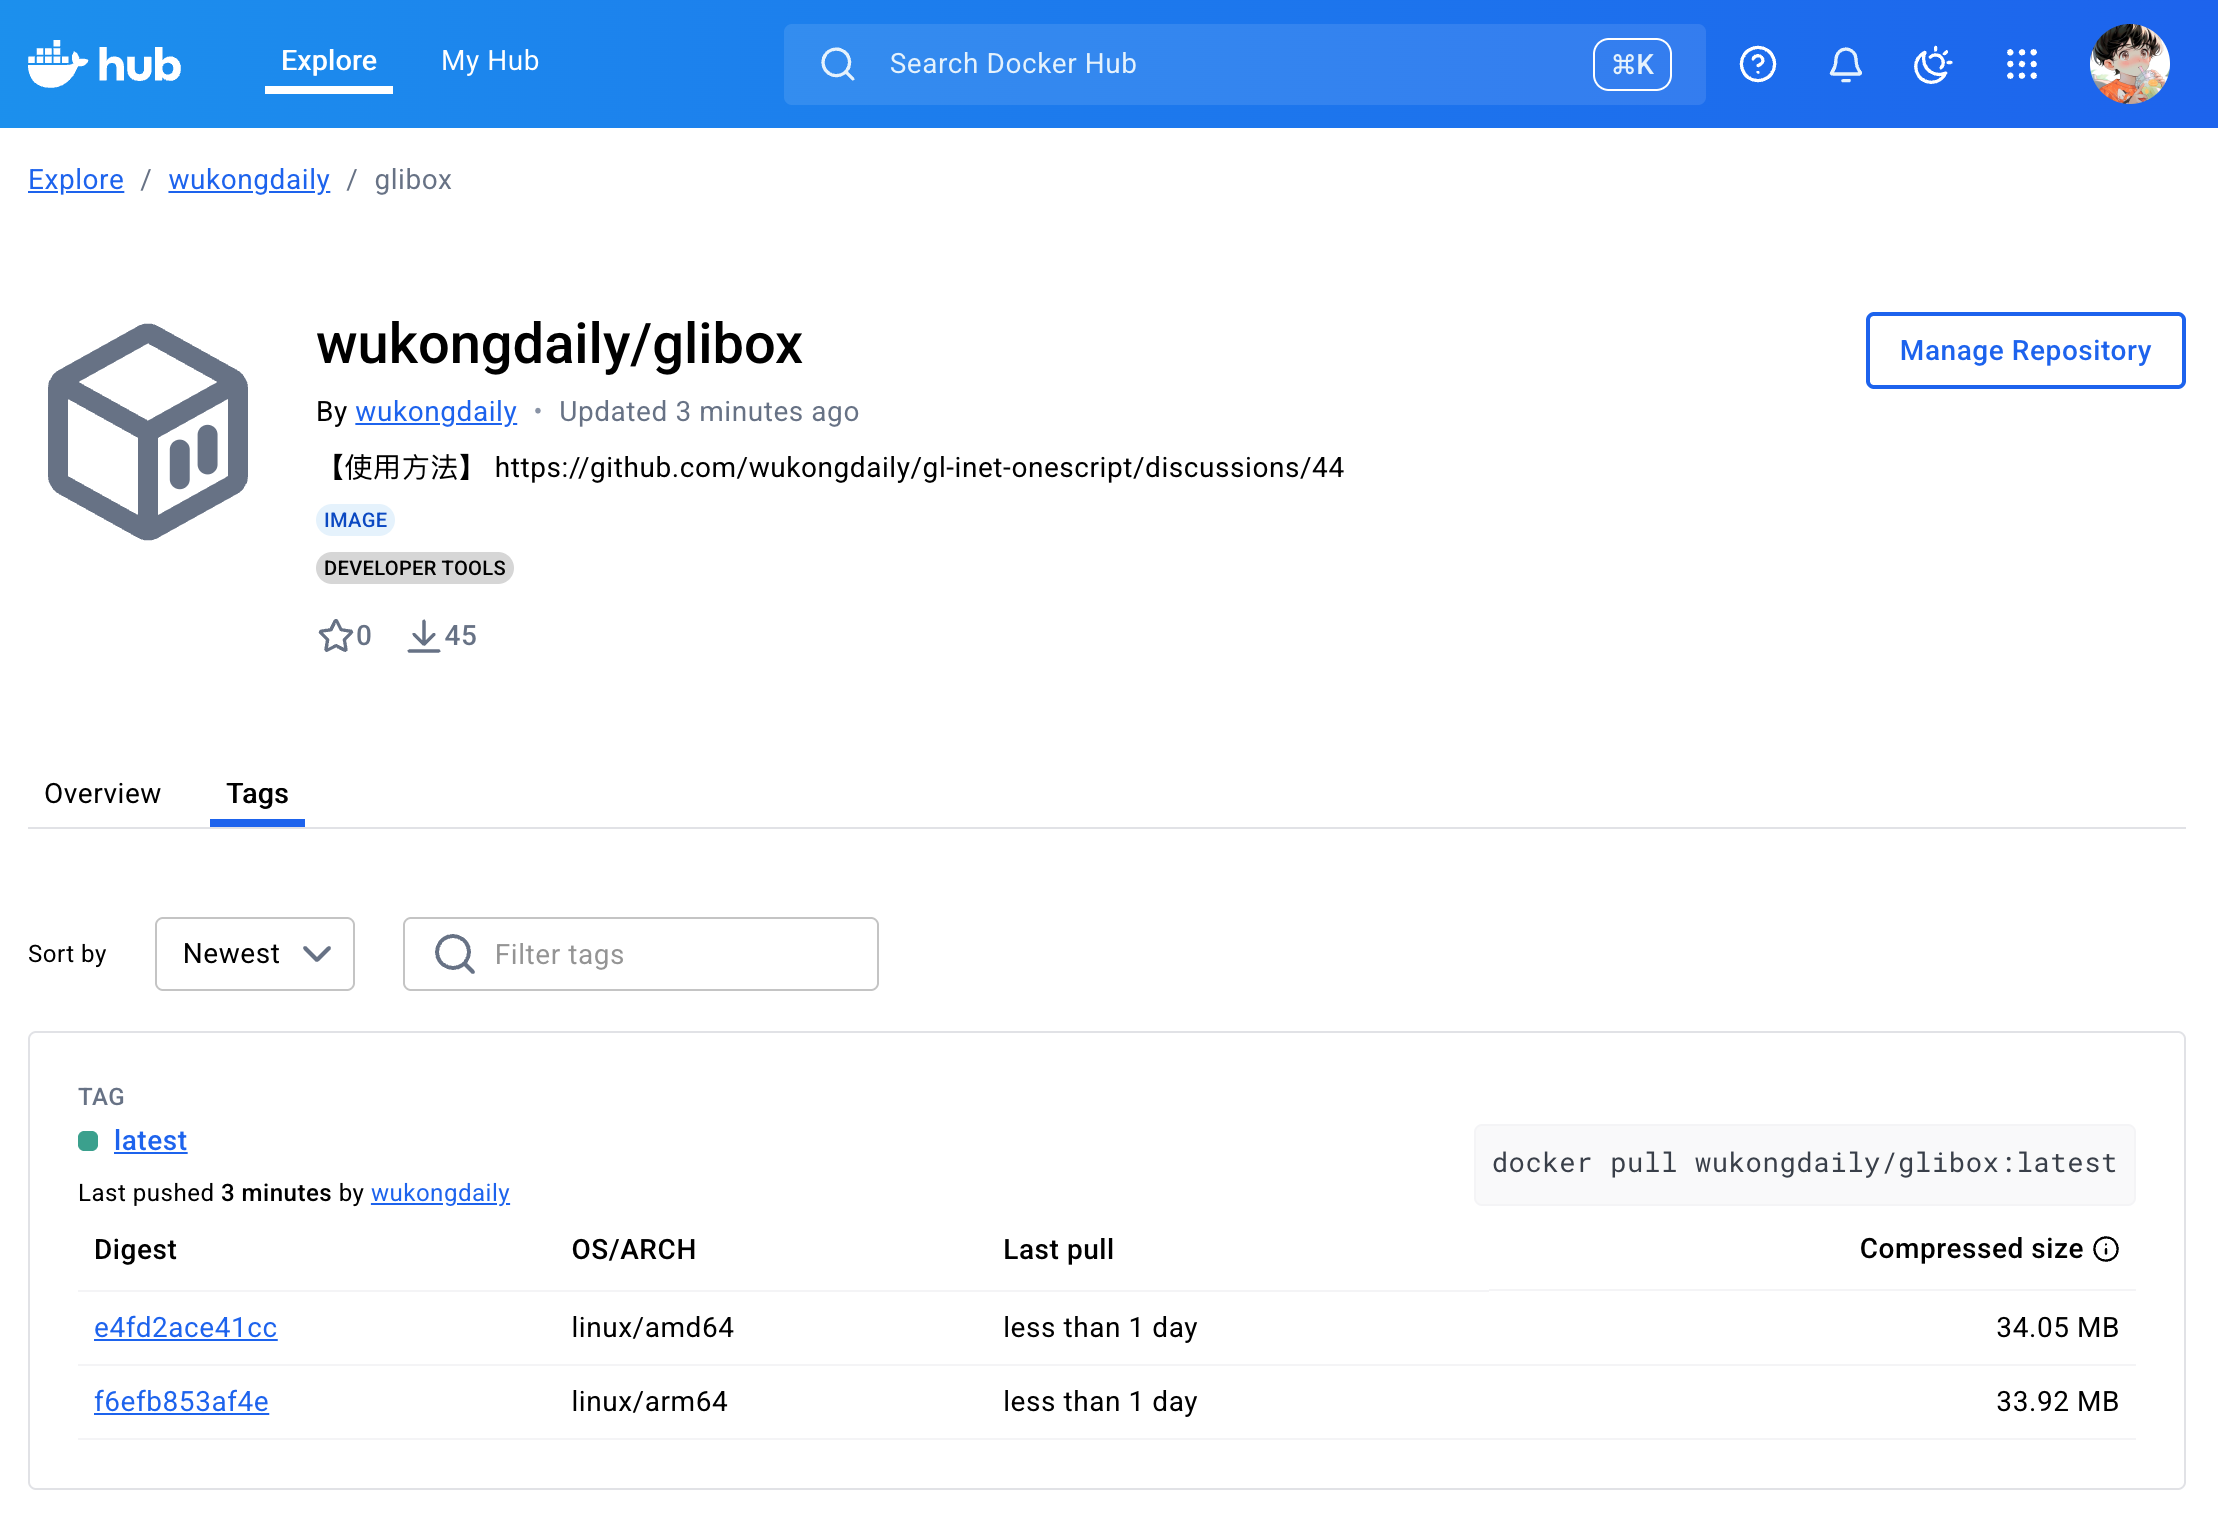Screen dimensions: 2218x1540
Task: Click the linux/amd64 cell
Action: coord(653,1327)
